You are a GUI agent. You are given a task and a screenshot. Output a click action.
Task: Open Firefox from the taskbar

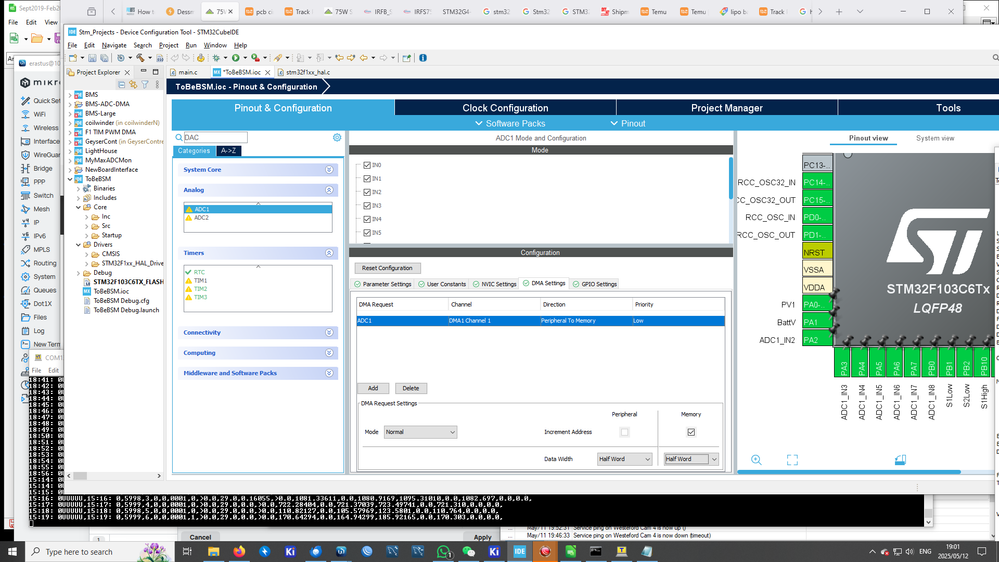coord(239,551)
